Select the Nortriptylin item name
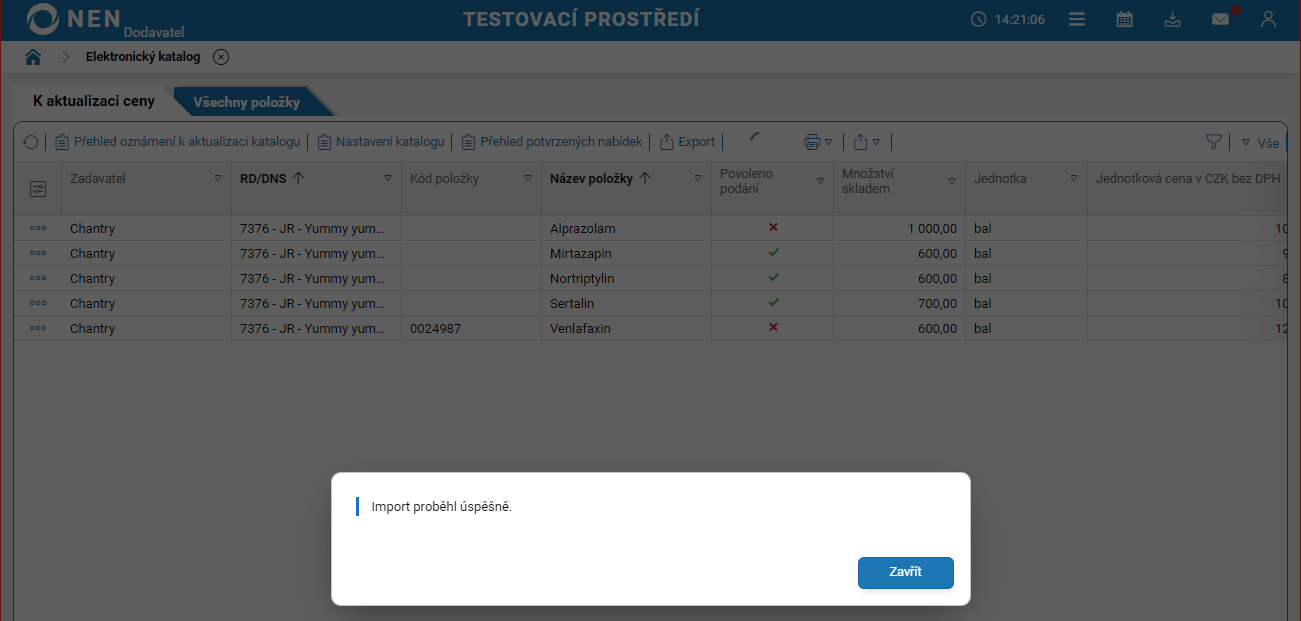The width and height of the screenshot is (1301, 621). 583,279
